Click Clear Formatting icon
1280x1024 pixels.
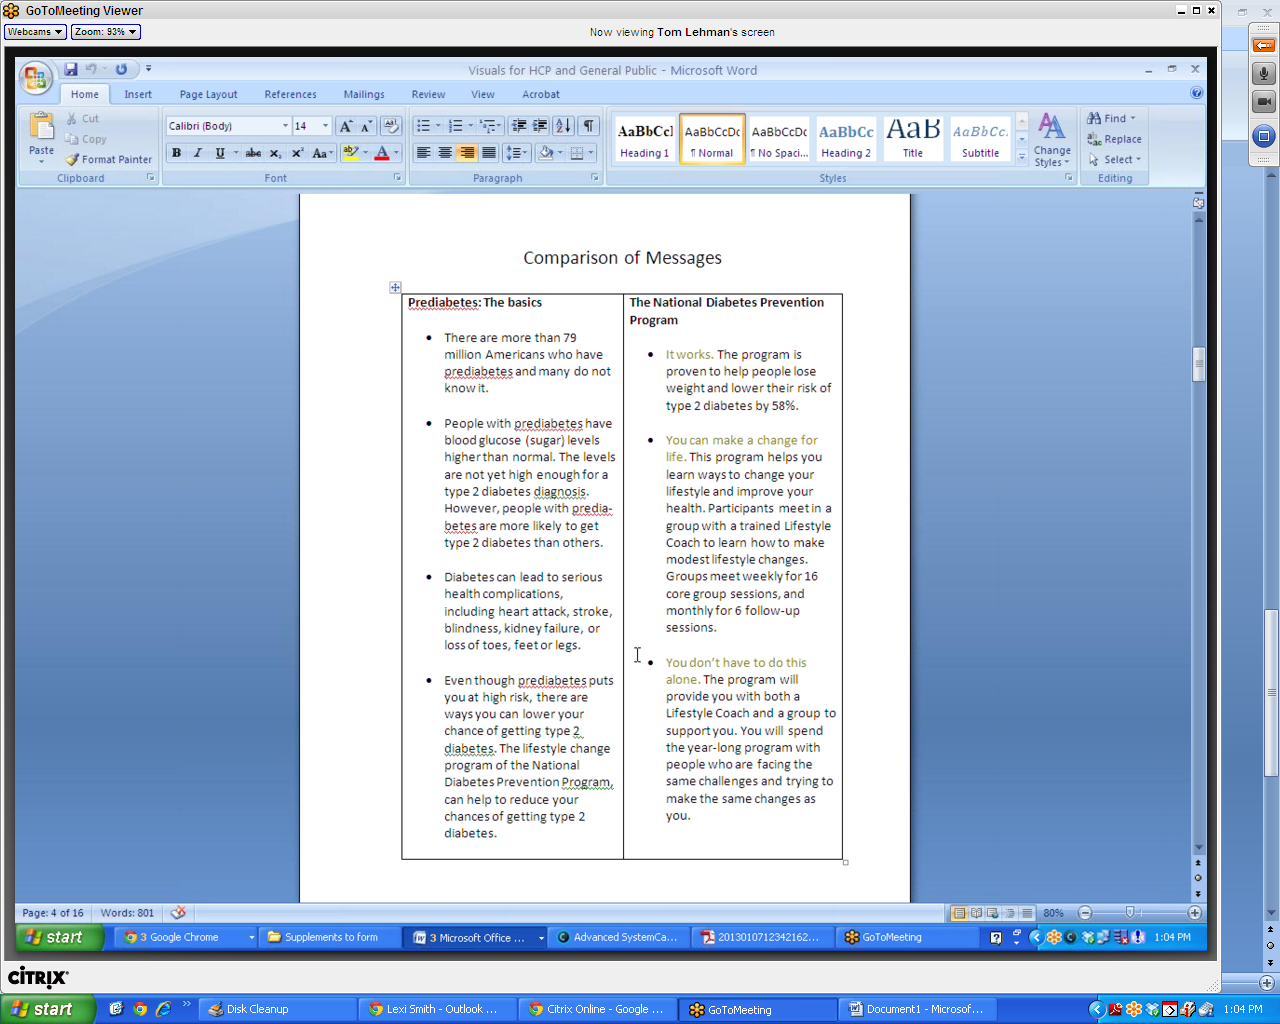click(x=391, y=126)
